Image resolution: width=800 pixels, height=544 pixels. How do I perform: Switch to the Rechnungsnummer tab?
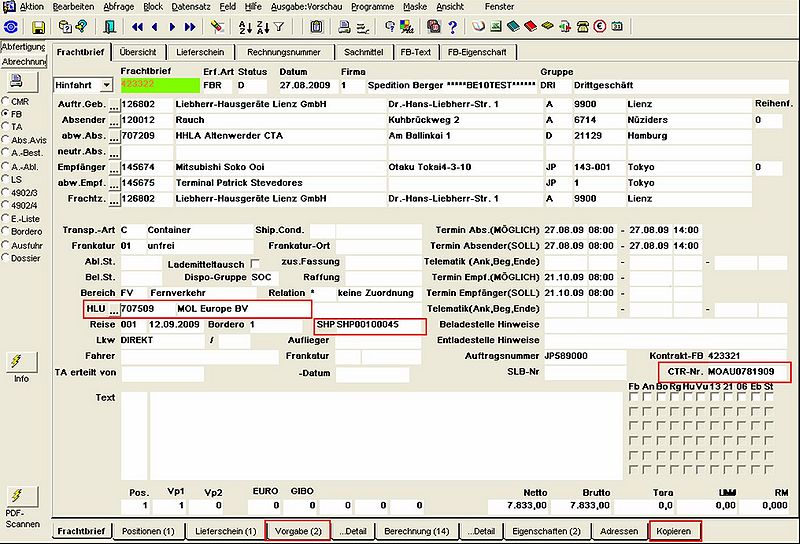(284, 52)
